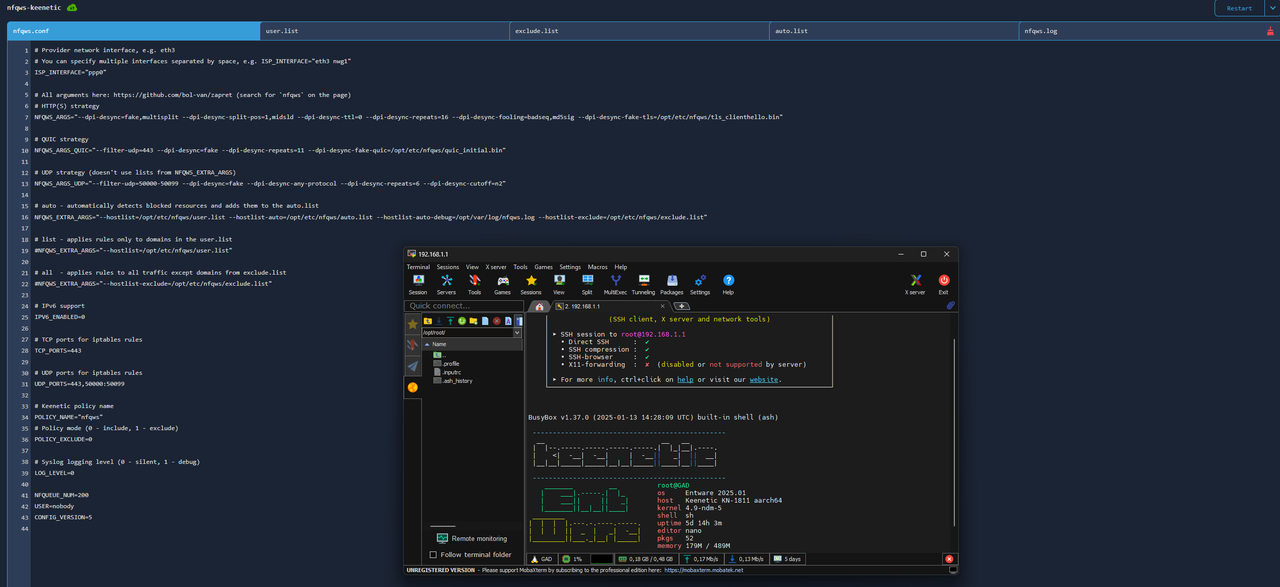Open the Games menu in the menu bar
Screen dimensions: 1280x587
pyautogui.click(x=543, y=267)
